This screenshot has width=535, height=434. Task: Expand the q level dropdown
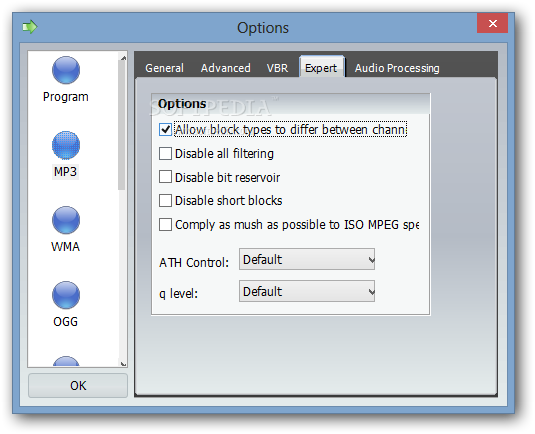307,291
